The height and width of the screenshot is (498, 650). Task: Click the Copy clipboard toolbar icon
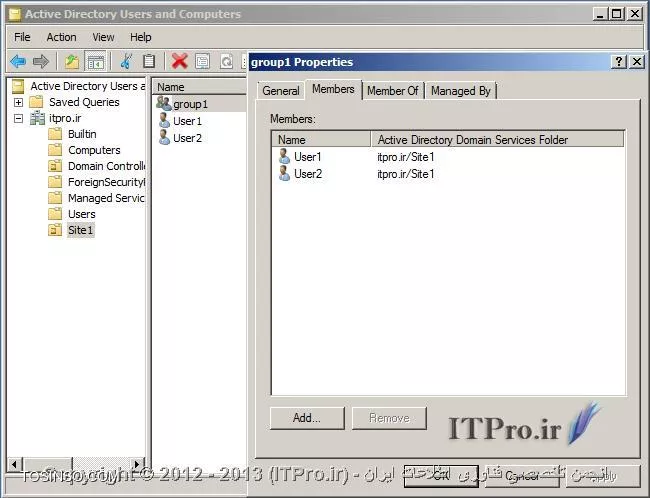149,61
